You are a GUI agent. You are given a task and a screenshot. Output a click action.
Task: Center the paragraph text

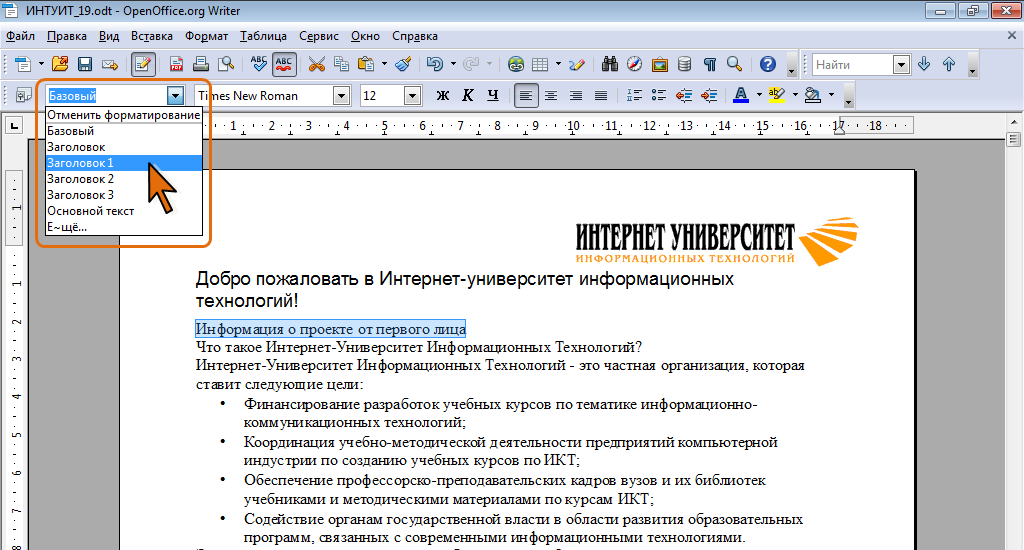click(551, 95)
